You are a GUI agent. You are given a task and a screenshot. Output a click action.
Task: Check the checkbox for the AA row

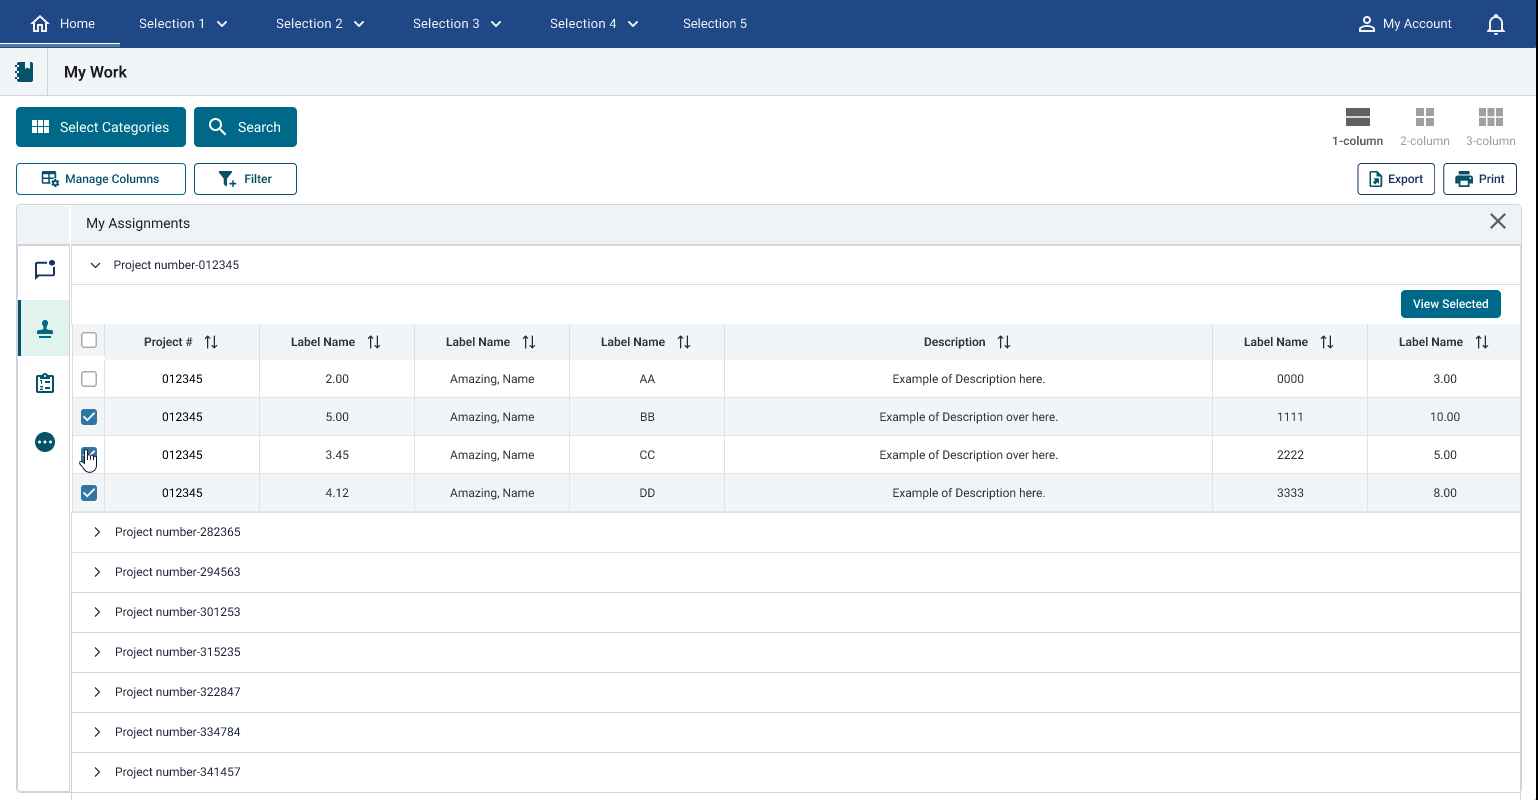pos(88,379)
